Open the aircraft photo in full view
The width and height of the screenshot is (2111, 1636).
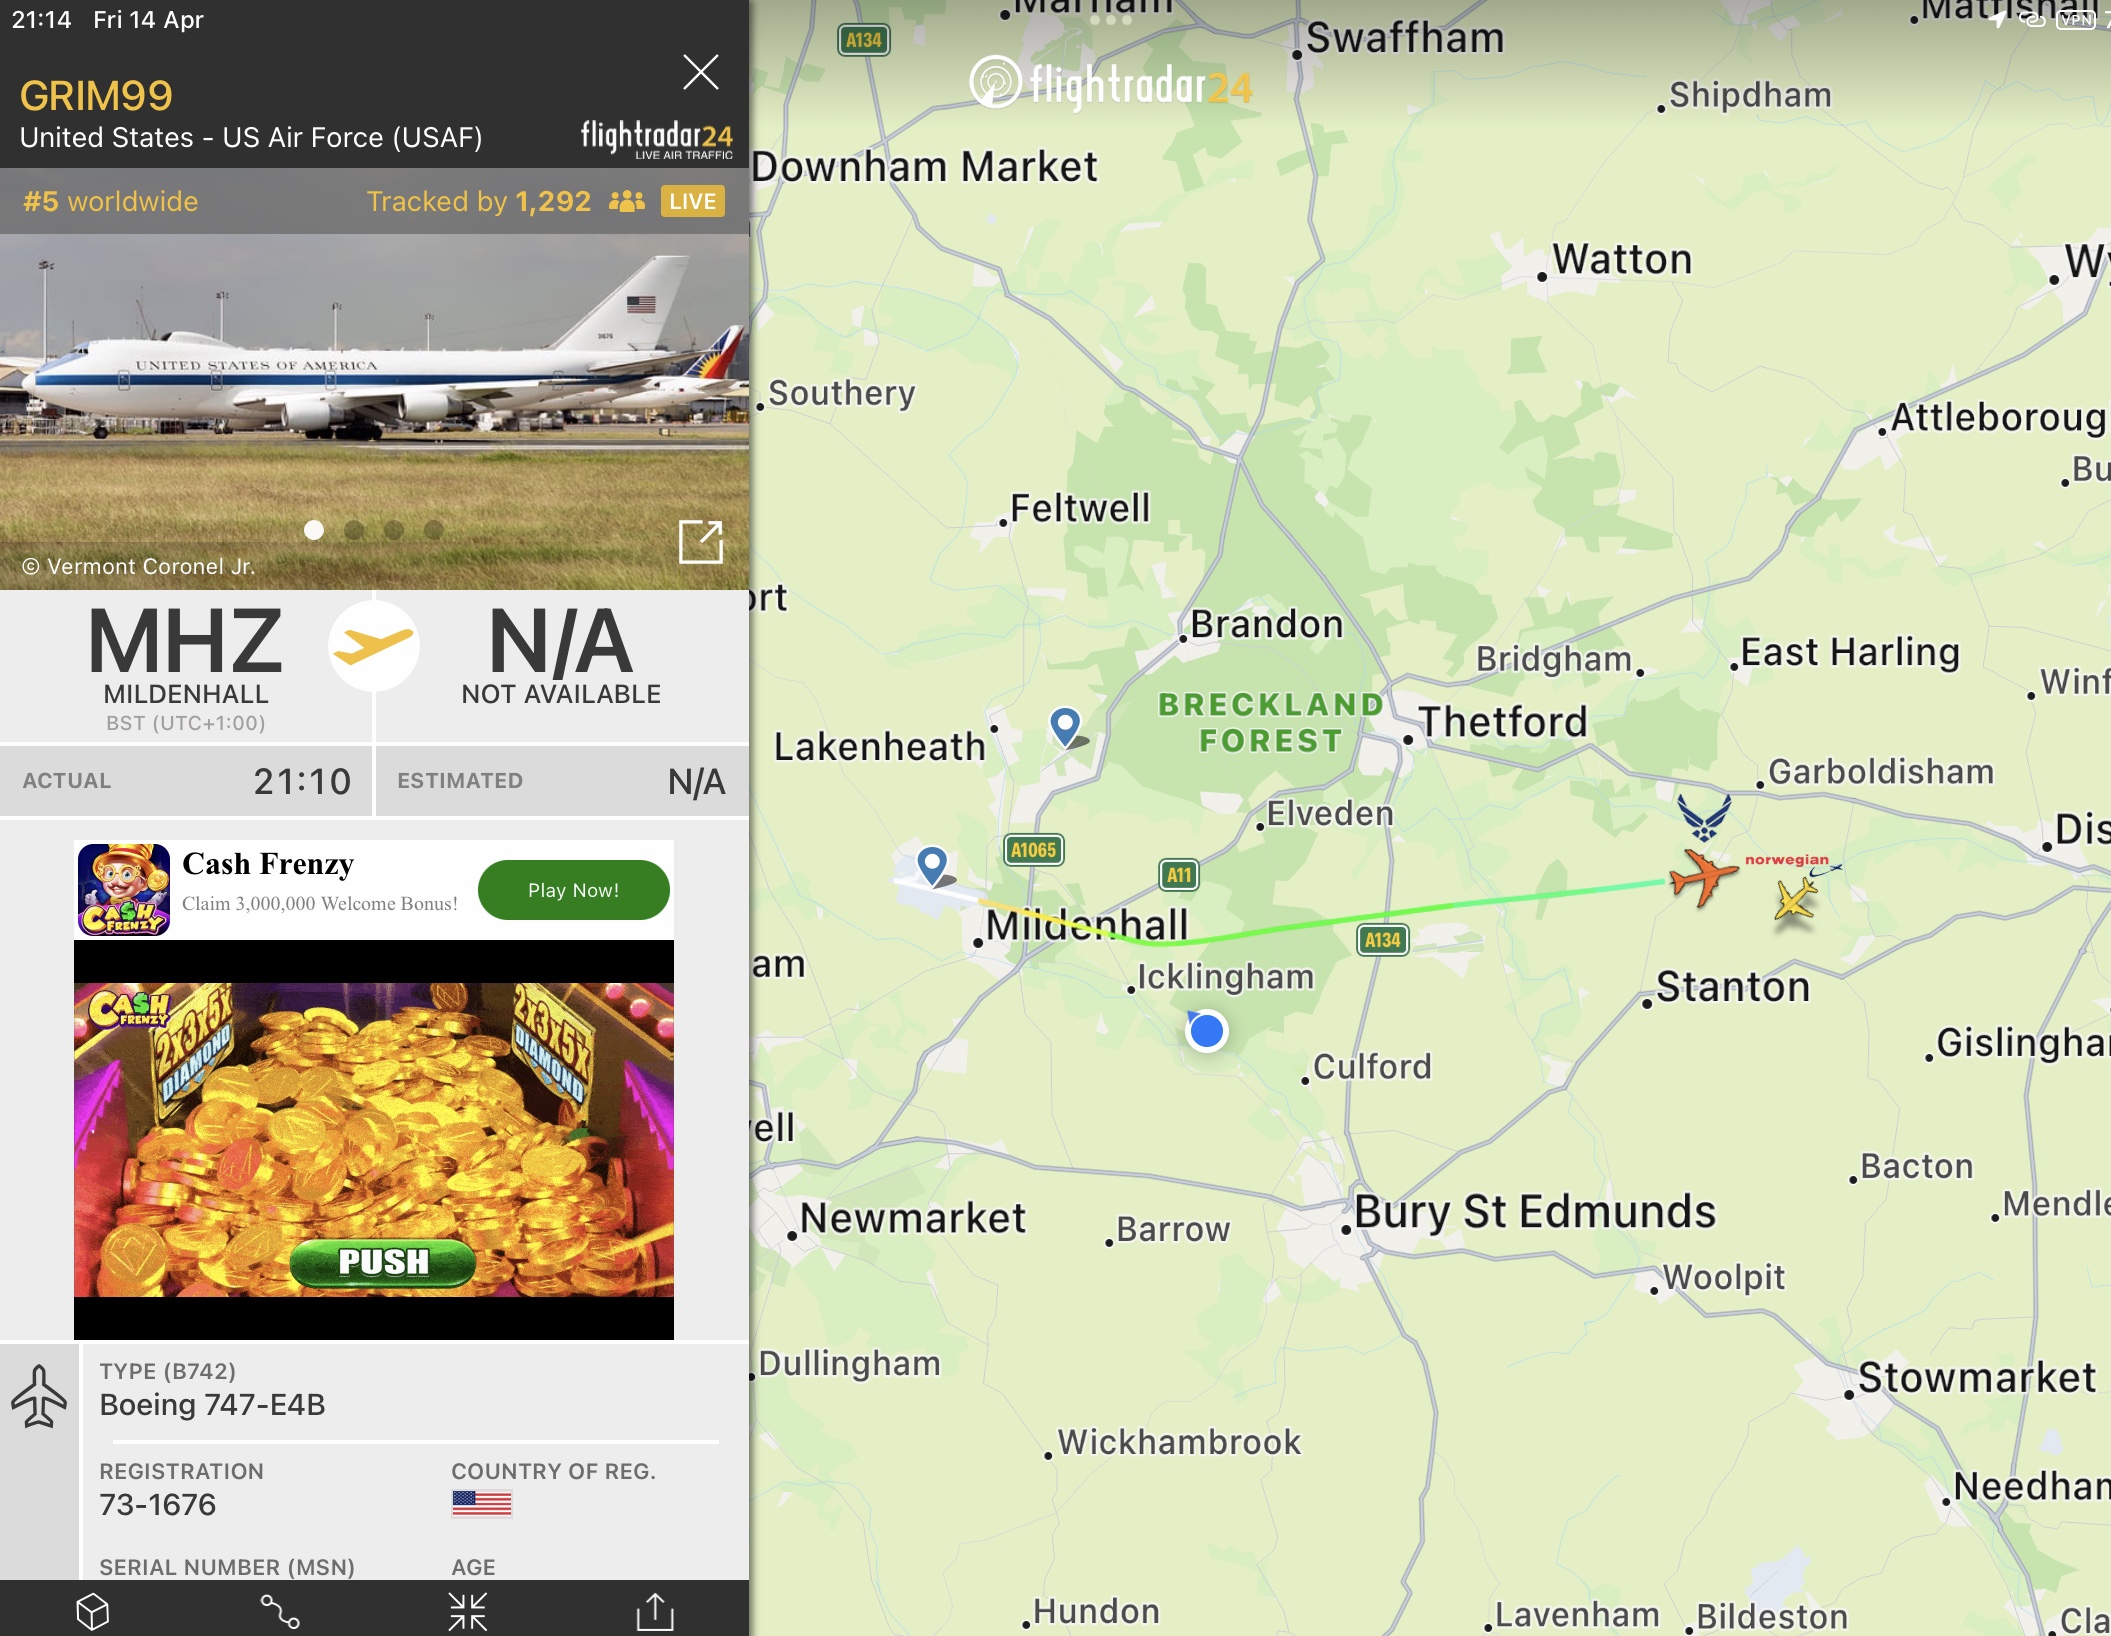point(701,542)
